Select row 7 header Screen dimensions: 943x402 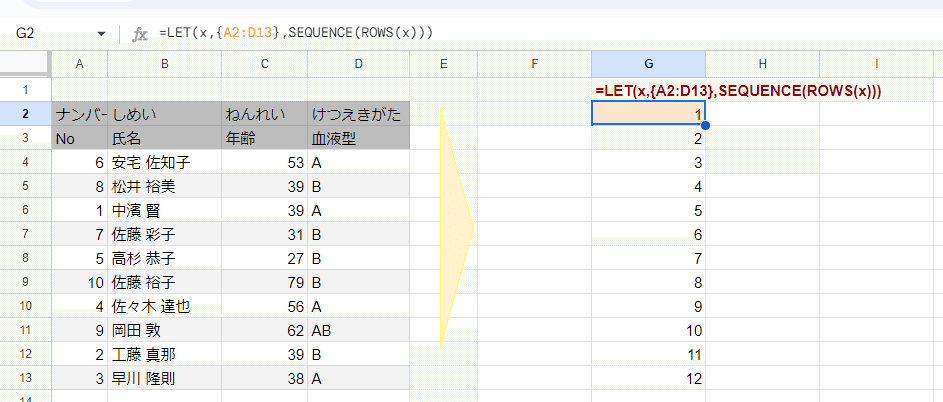coord(25,234)
